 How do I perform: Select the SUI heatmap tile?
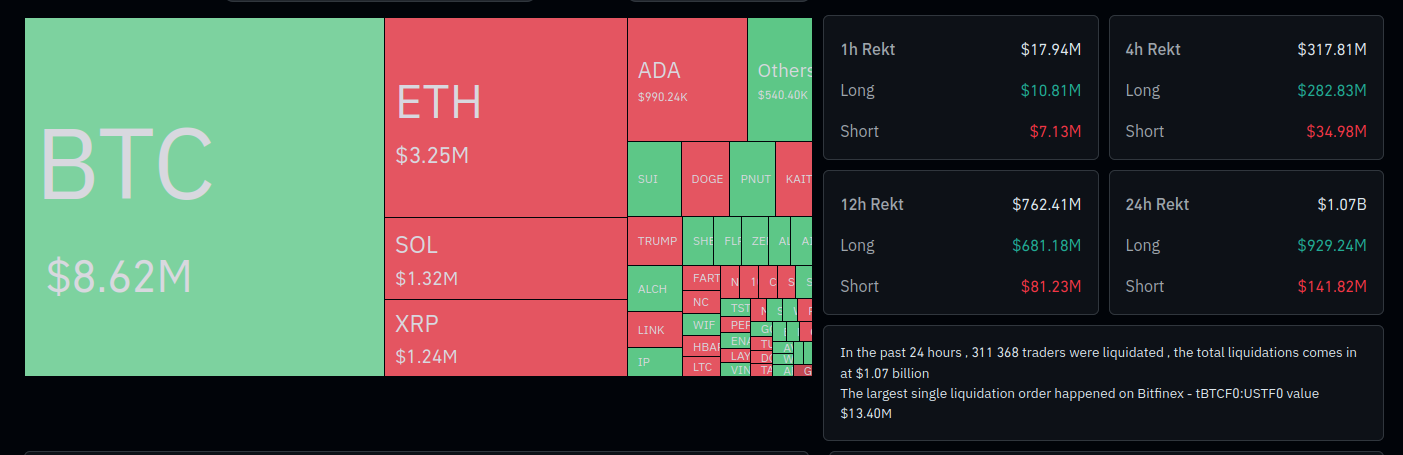click(654, 179)
